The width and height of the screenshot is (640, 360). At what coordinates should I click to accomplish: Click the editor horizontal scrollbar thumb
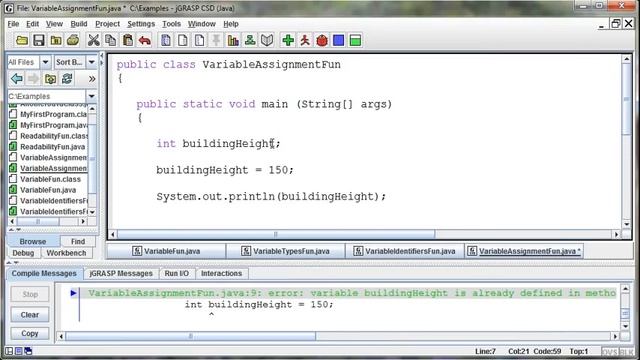(276, 234)
